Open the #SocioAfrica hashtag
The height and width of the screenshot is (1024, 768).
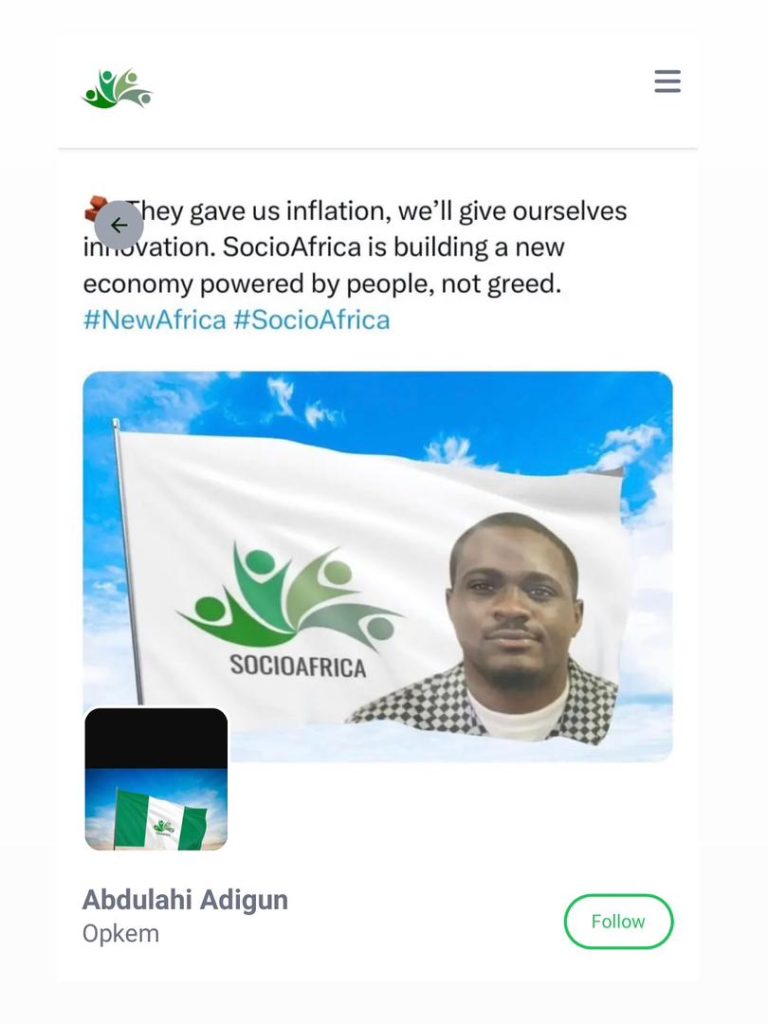(312, 320)
